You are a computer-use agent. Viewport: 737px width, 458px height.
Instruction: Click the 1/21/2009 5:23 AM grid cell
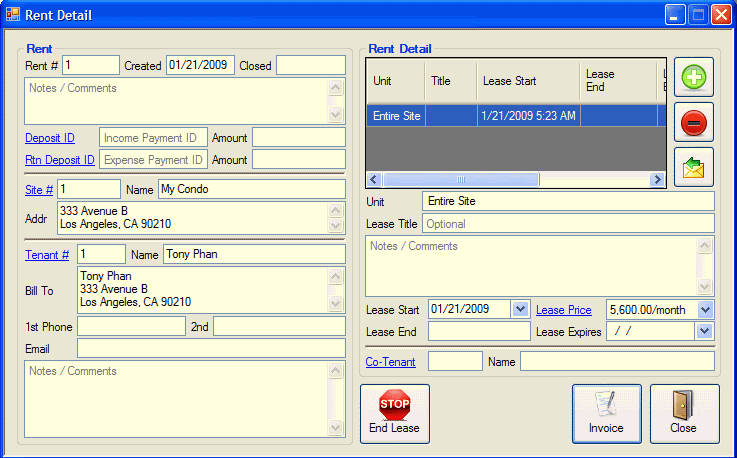[528, 116]
